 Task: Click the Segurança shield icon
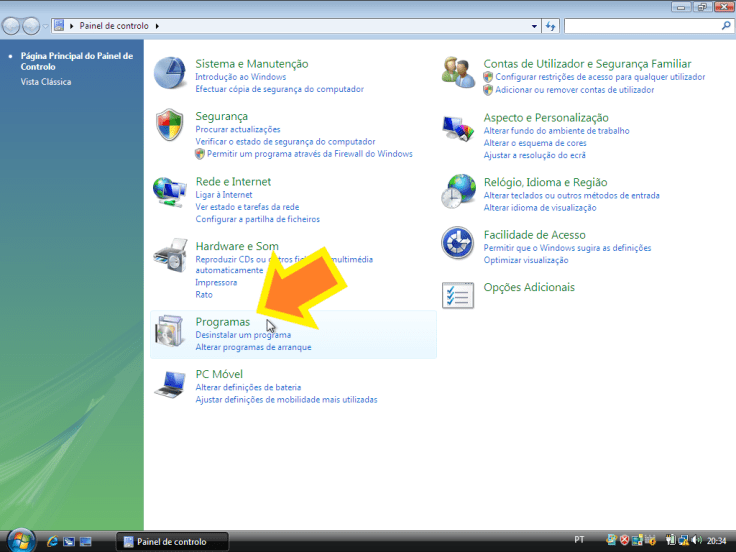point(169,126)
